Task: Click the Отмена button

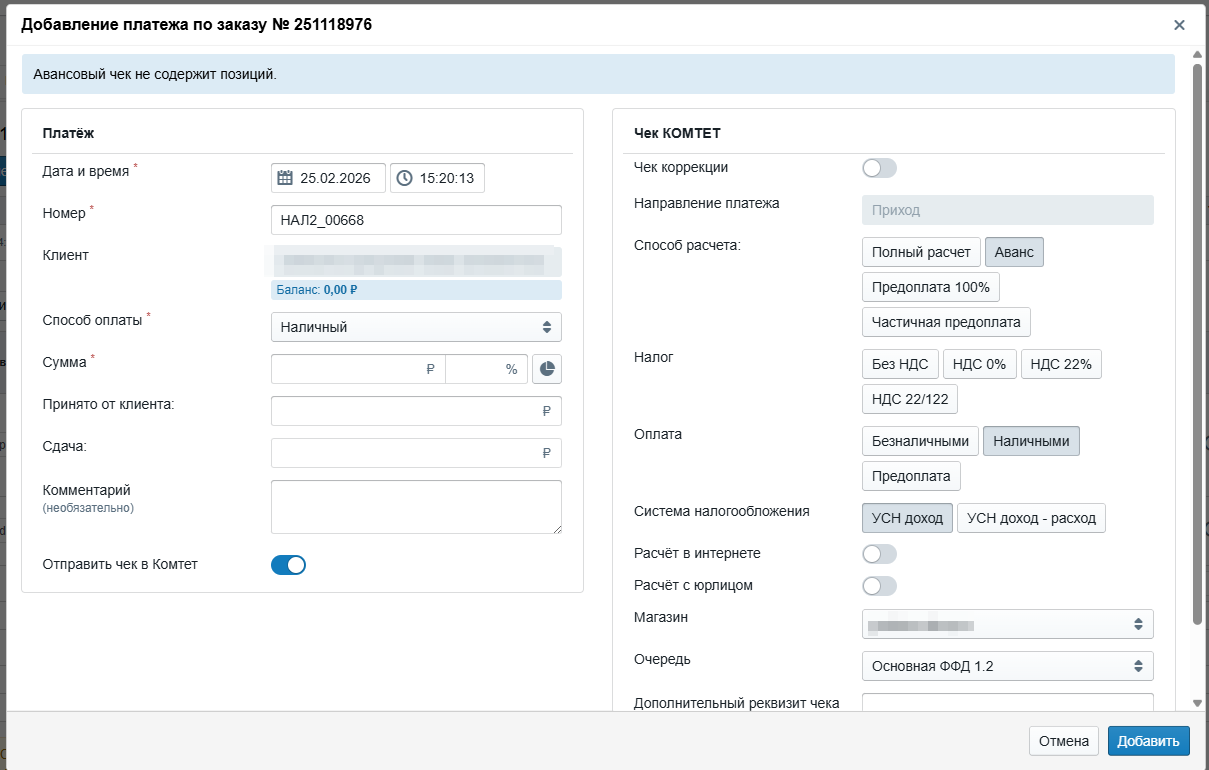Action: (x=1064, y=741)
